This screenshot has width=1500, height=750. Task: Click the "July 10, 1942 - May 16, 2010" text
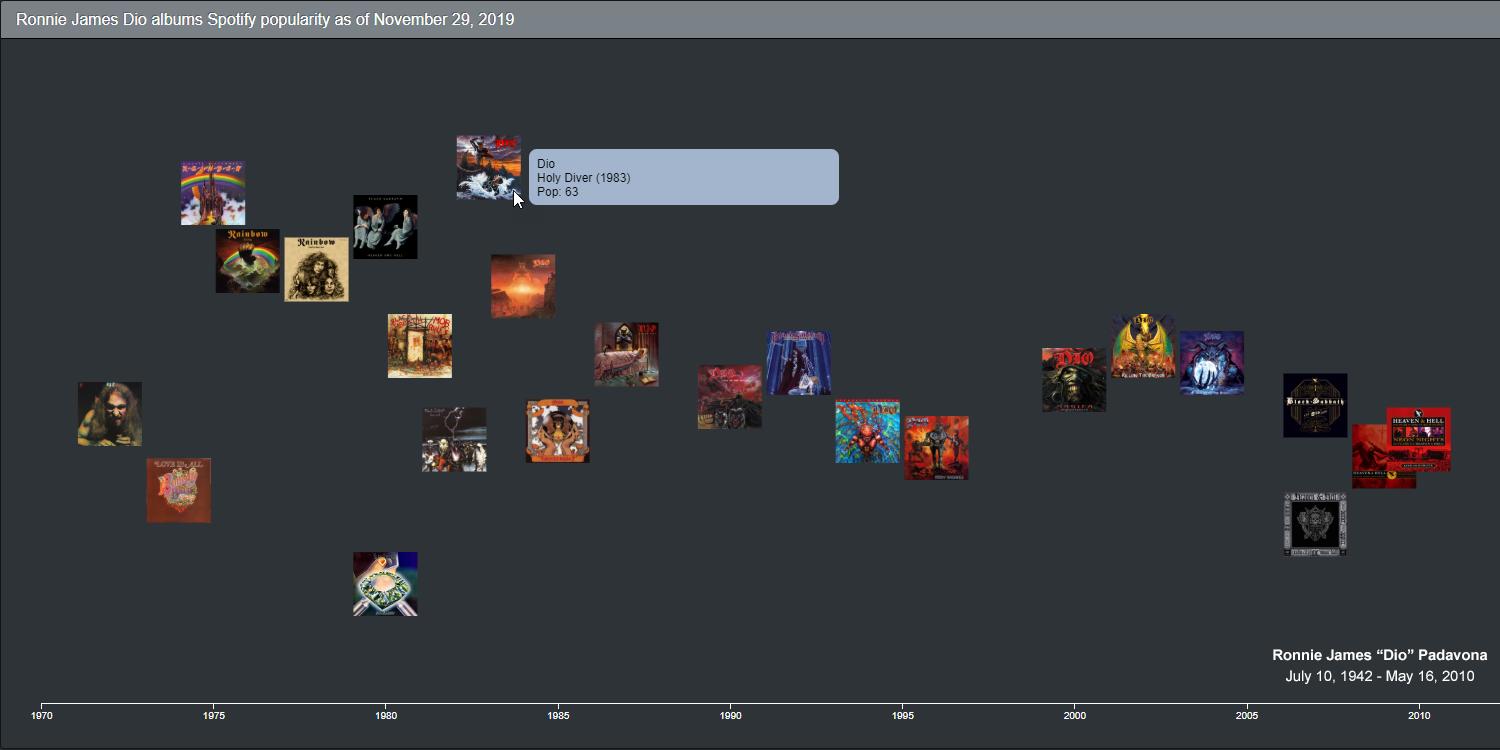click(x=1380, y=676)
